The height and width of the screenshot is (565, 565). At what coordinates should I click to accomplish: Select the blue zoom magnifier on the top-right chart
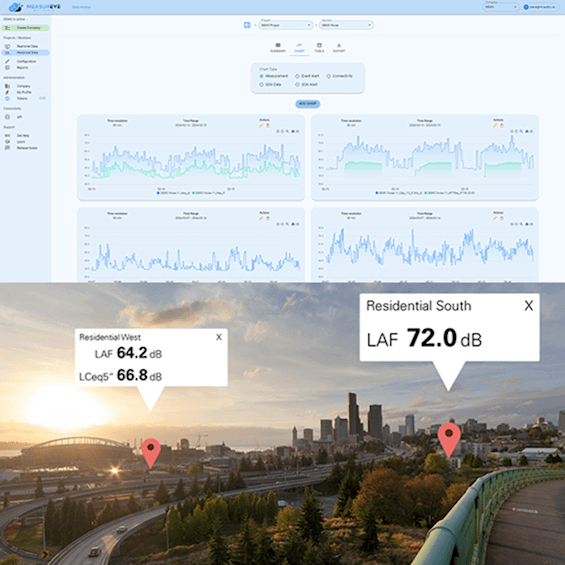[521, 132]
